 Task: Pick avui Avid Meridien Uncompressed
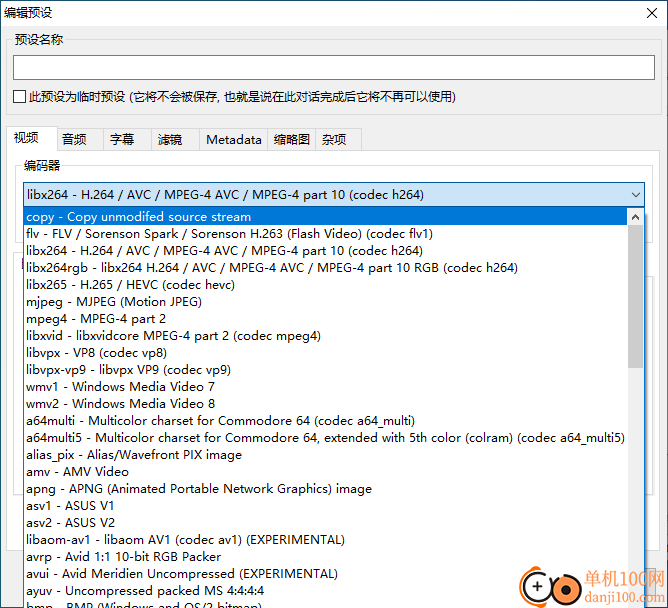[x=325, y=574]
